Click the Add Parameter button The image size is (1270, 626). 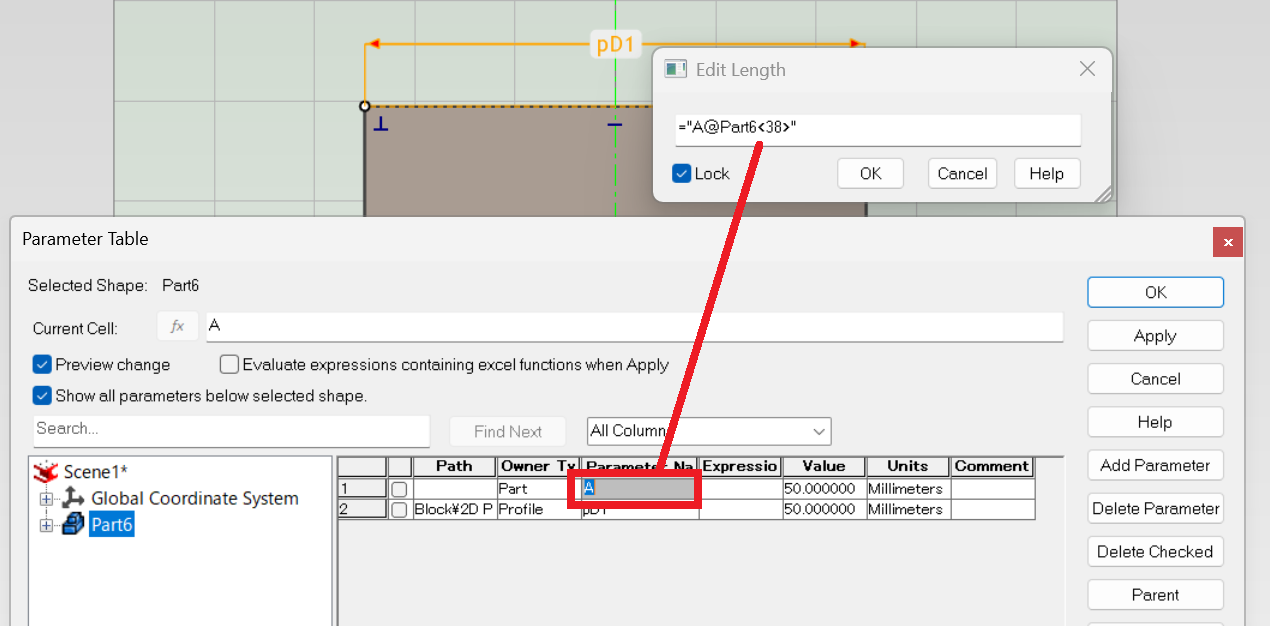coord(1155,465)
